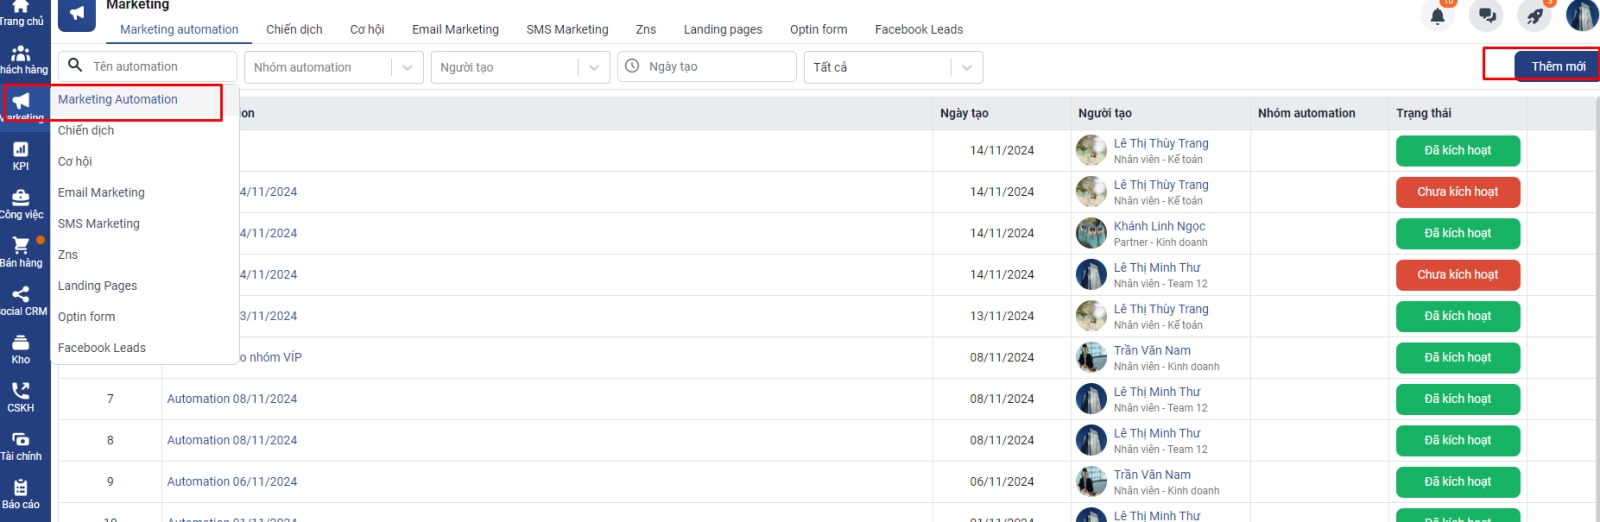Open the CSKH phone icon in sidebar
1600x522 pixels.
click(21, 396)
